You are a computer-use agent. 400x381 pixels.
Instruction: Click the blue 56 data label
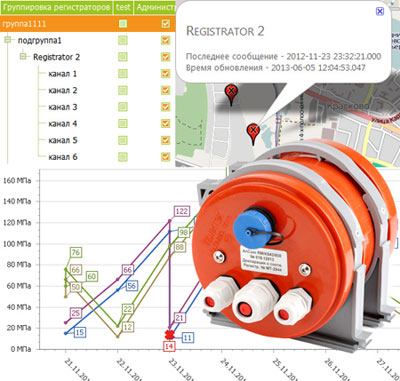point(132,286)
